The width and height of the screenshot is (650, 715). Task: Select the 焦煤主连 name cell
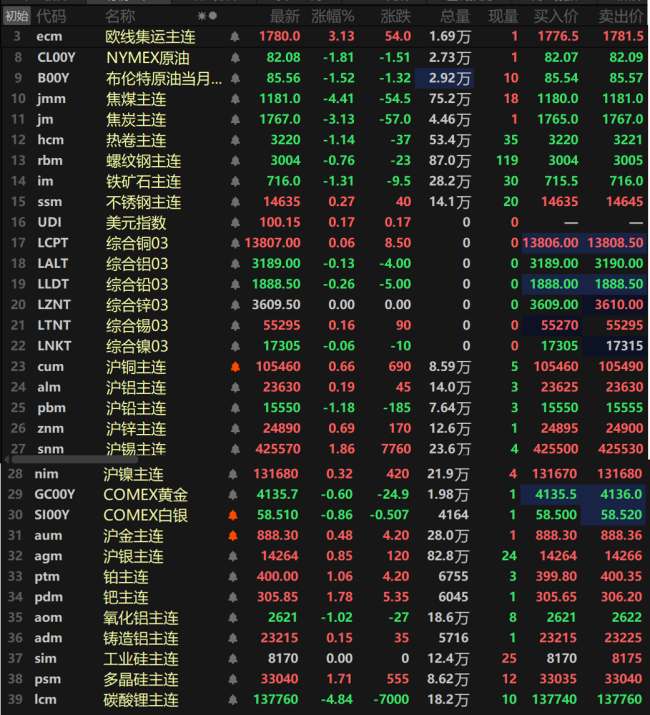(x=136, y=99)
